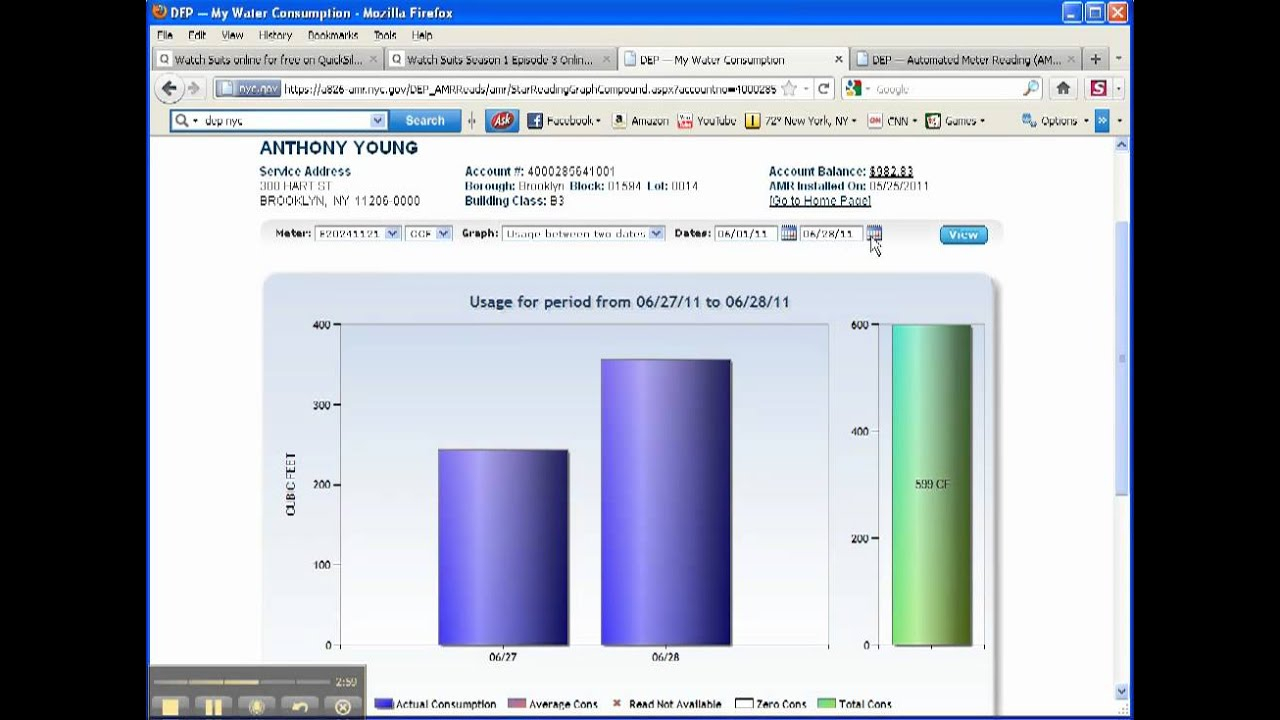Click the end date 06/28/11 field

pos(831,233)
